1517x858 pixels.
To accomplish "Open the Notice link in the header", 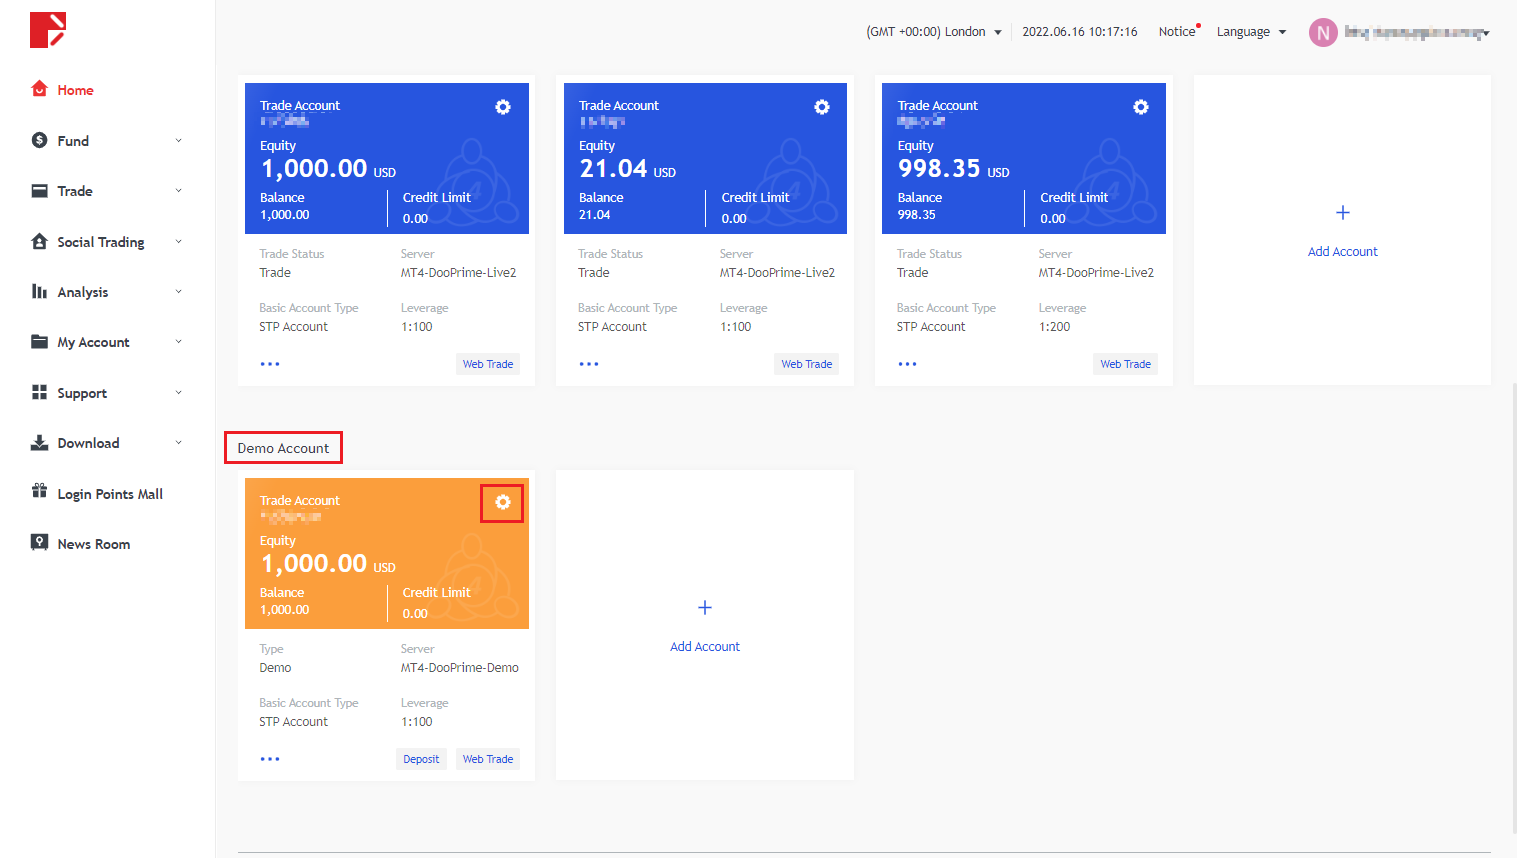I will (x=1177, y=32).
